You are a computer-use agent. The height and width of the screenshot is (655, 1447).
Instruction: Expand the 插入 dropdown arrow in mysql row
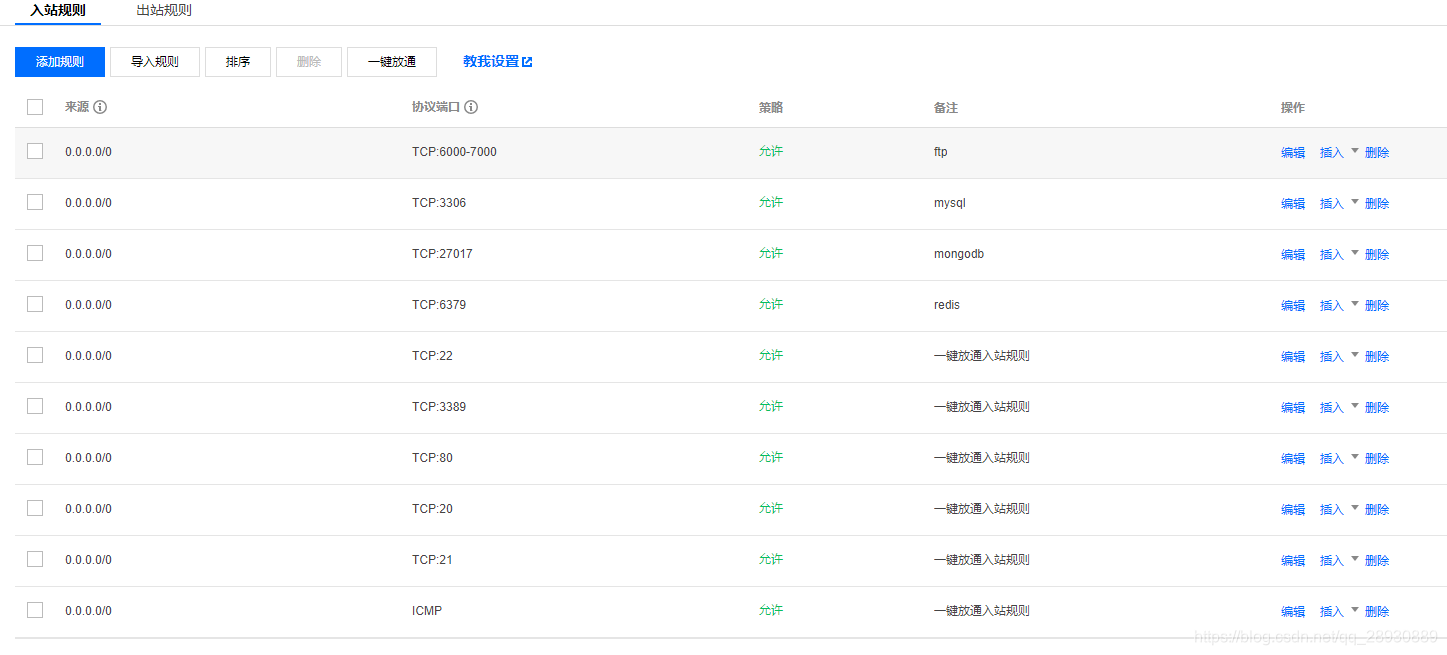point(1355,202)
